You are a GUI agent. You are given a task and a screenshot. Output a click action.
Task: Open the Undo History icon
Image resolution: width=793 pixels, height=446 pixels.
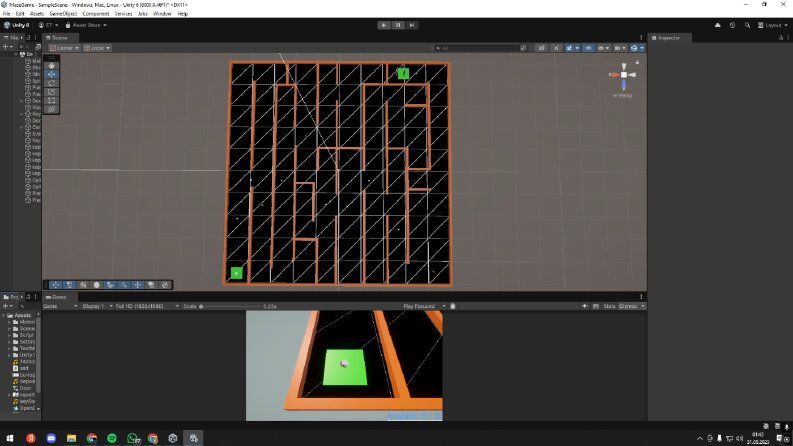click(x=732, y=25)
